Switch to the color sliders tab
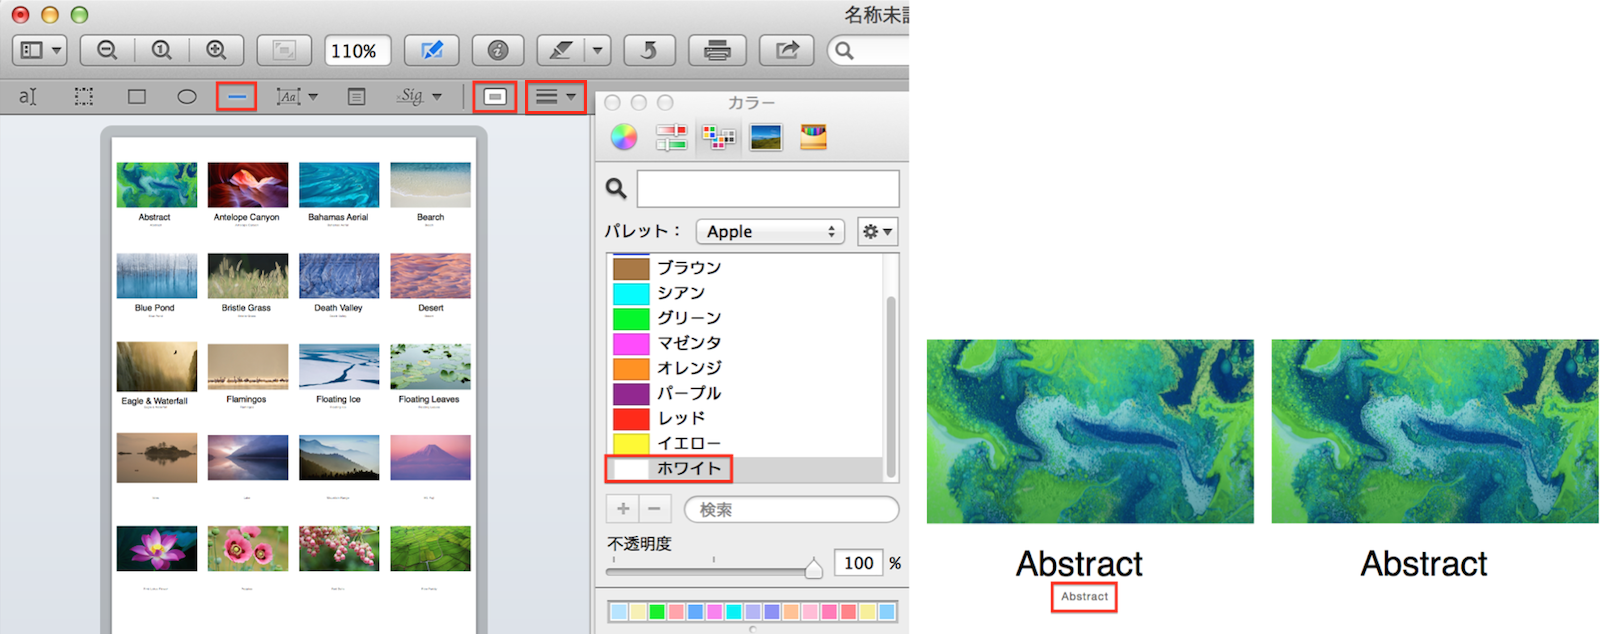The height and width of the screenshot is (634, 1600). [671, 137]
